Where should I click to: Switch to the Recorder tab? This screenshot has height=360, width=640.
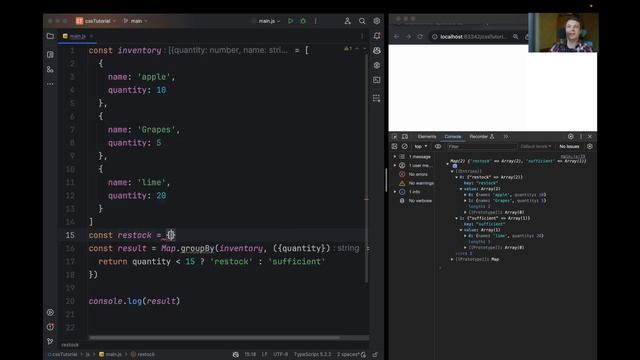click(482, 137)
